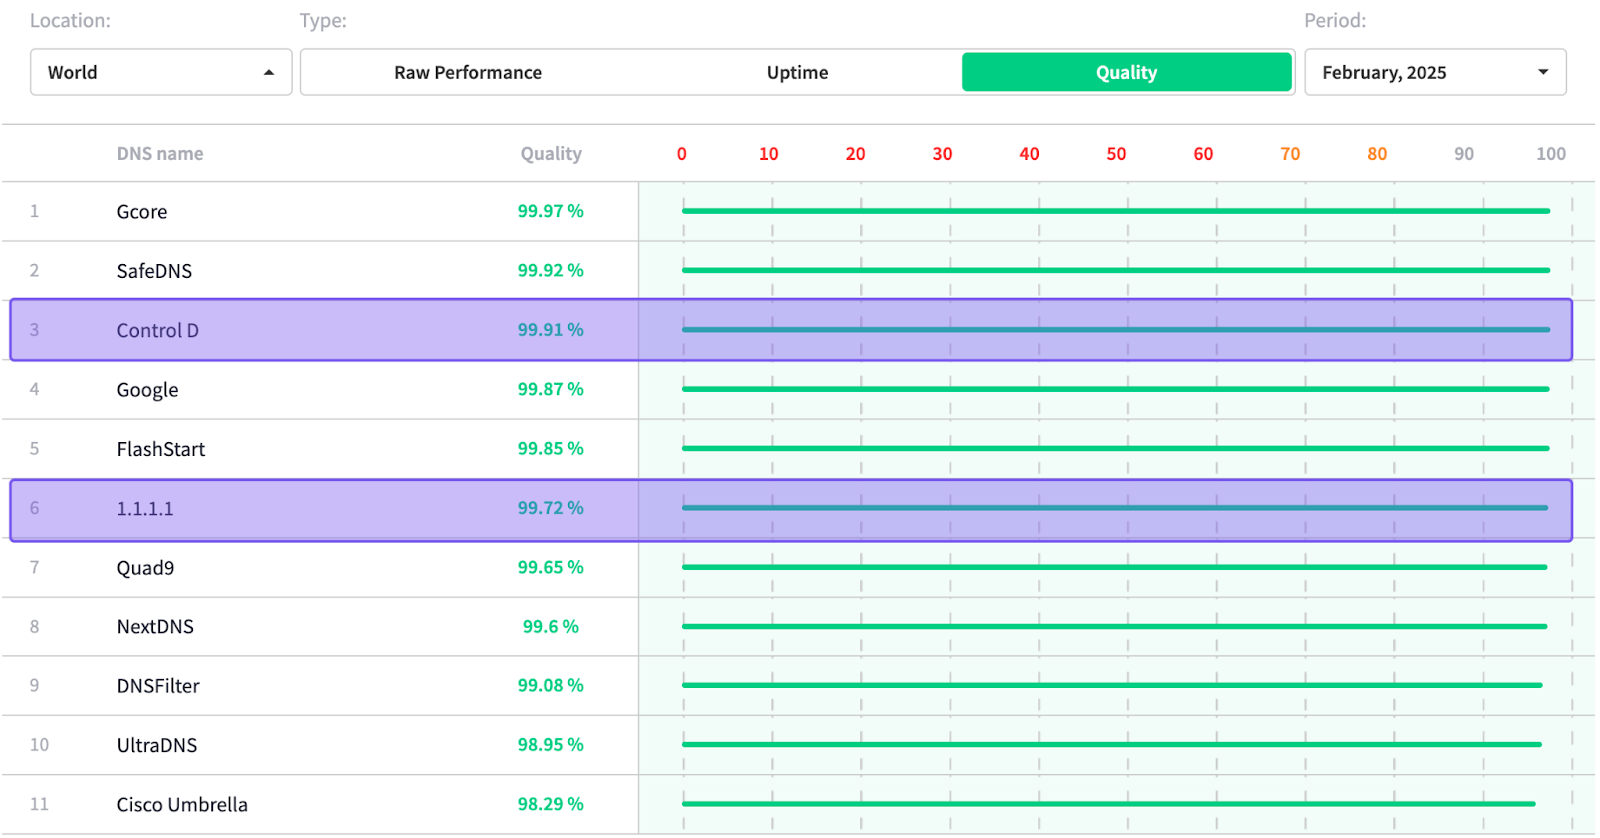
Task: Click FlashStart's 99.85 % quality value
Action: [551, 448]
